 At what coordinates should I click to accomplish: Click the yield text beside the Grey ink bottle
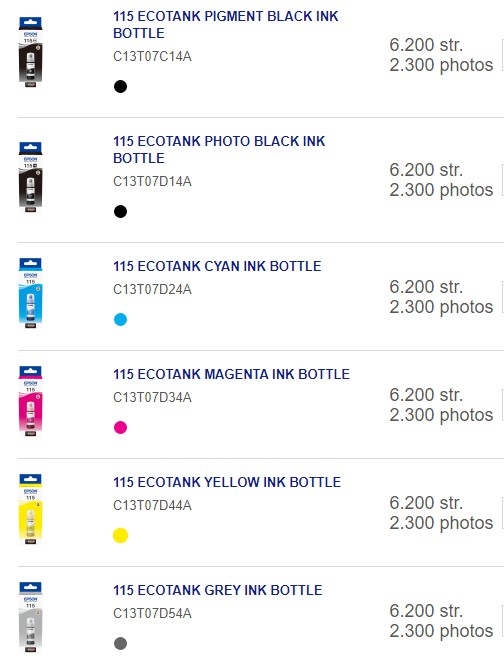[441, 621]
